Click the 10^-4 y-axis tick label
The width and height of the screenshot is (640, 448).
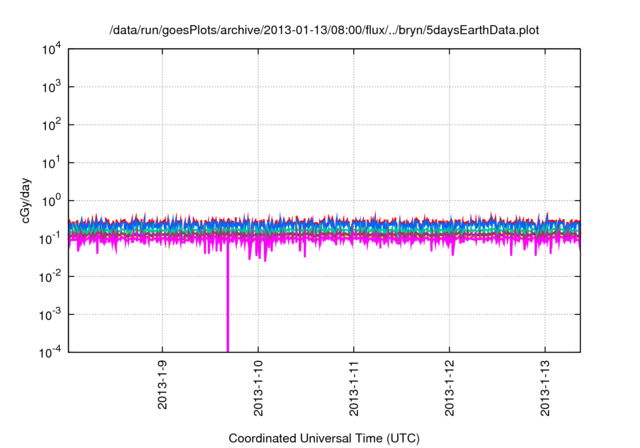[51, 352]
